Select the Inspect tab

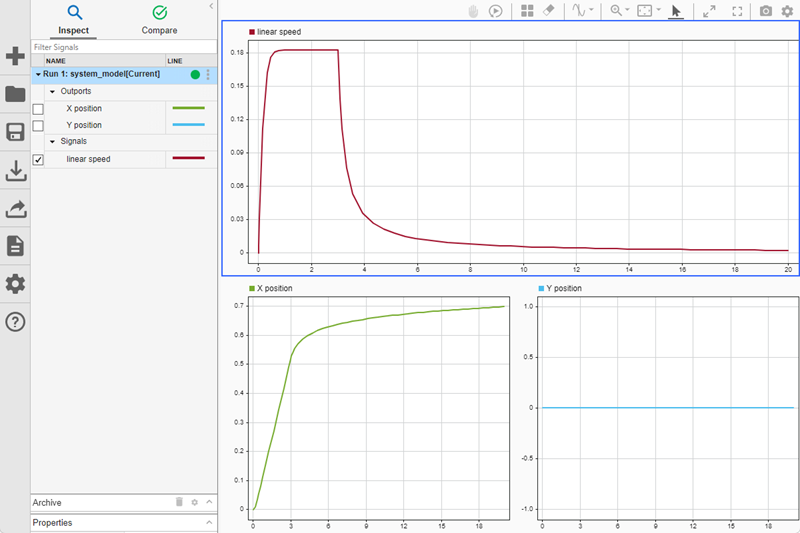pos(73,19)
